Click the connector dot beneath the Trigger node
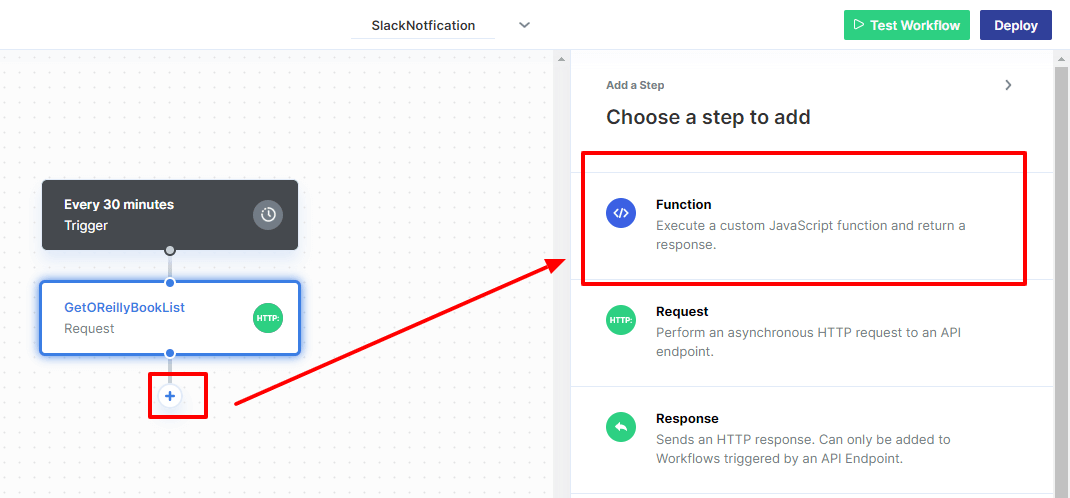Image resolution: width=1070 pixels, height=498 pixels. [170, 250]
